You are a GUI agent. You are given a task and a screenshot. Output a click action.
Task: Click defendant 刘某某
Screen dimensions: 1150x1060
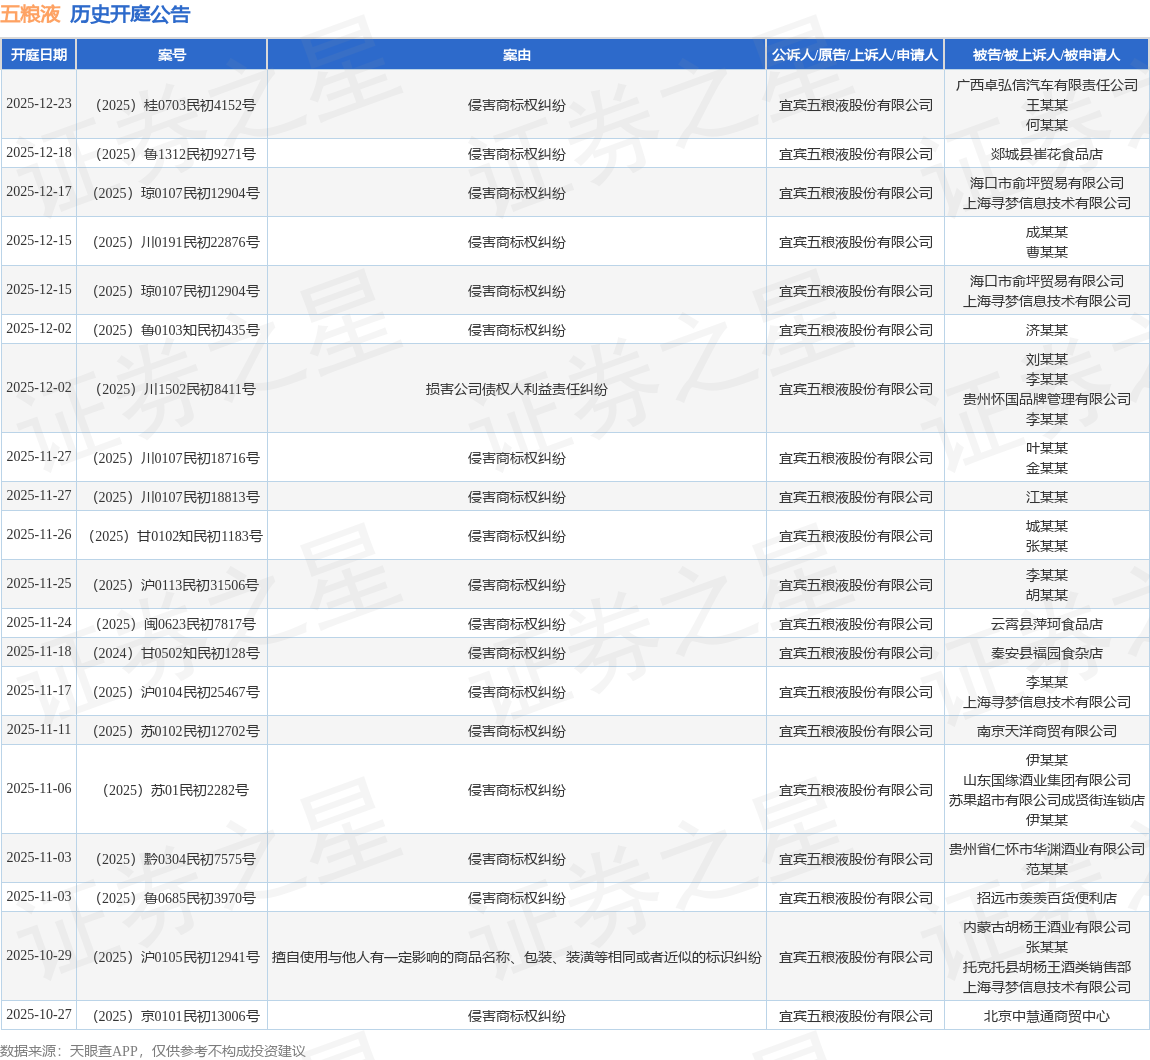(1047, 359)
